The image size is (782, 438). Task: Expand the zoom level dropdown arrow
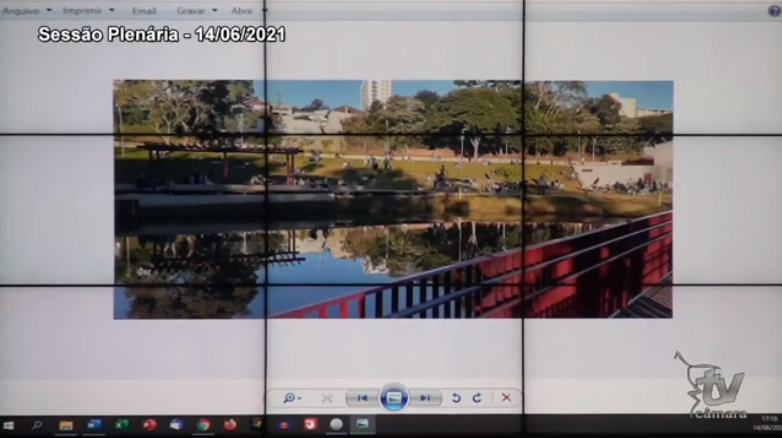point(299,398)
